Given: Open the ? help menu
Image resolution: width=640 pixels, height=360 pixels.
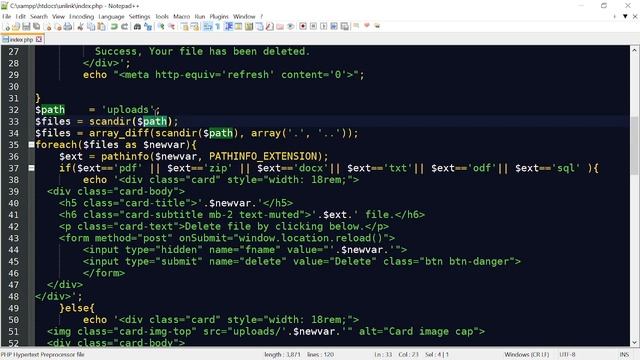Looking at the screenshot, I should 262,16.
